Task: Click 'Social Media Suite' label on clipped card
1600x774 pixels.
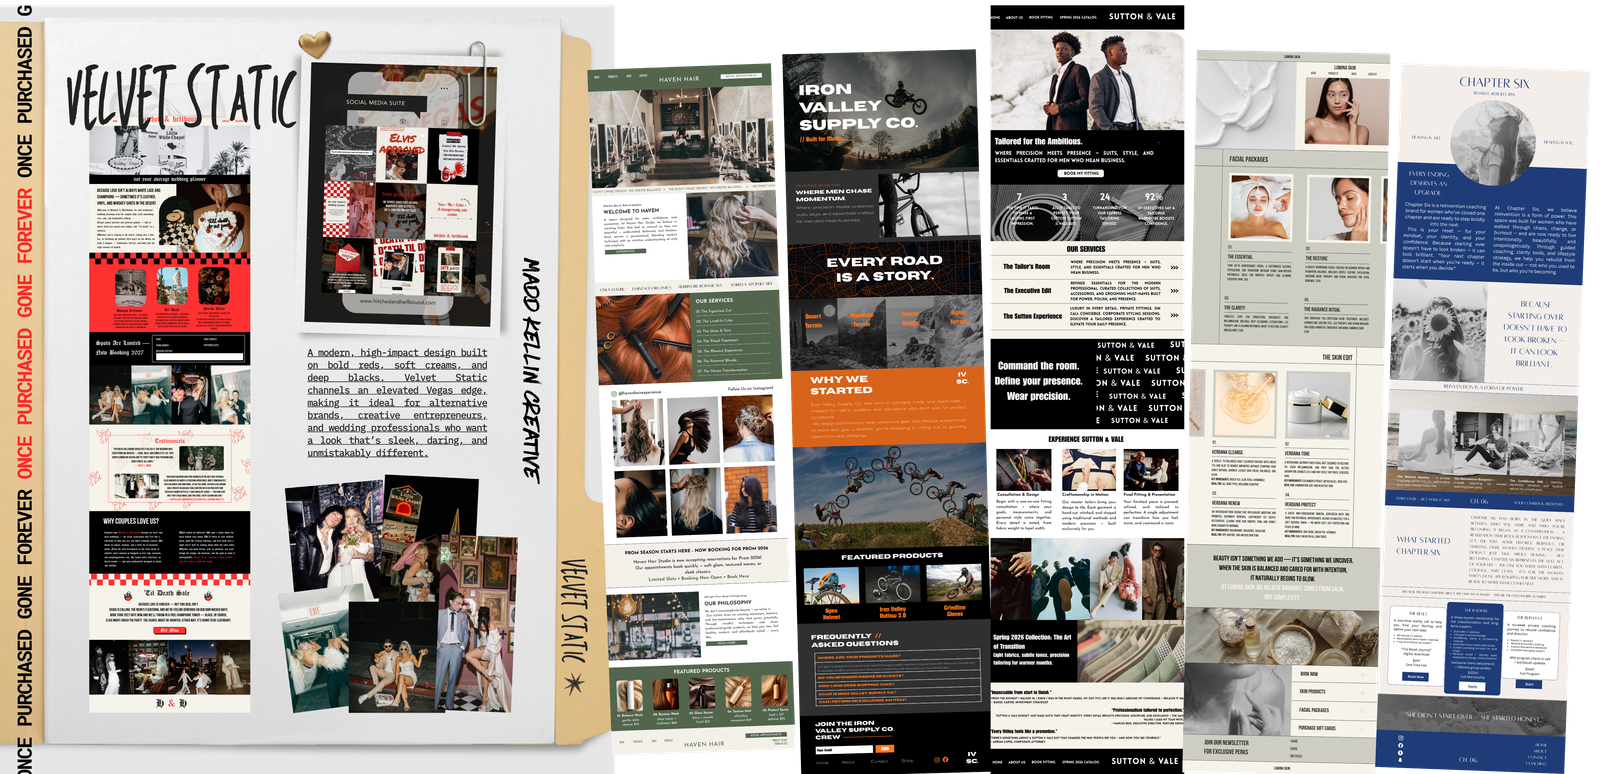Action: (375, 102)
